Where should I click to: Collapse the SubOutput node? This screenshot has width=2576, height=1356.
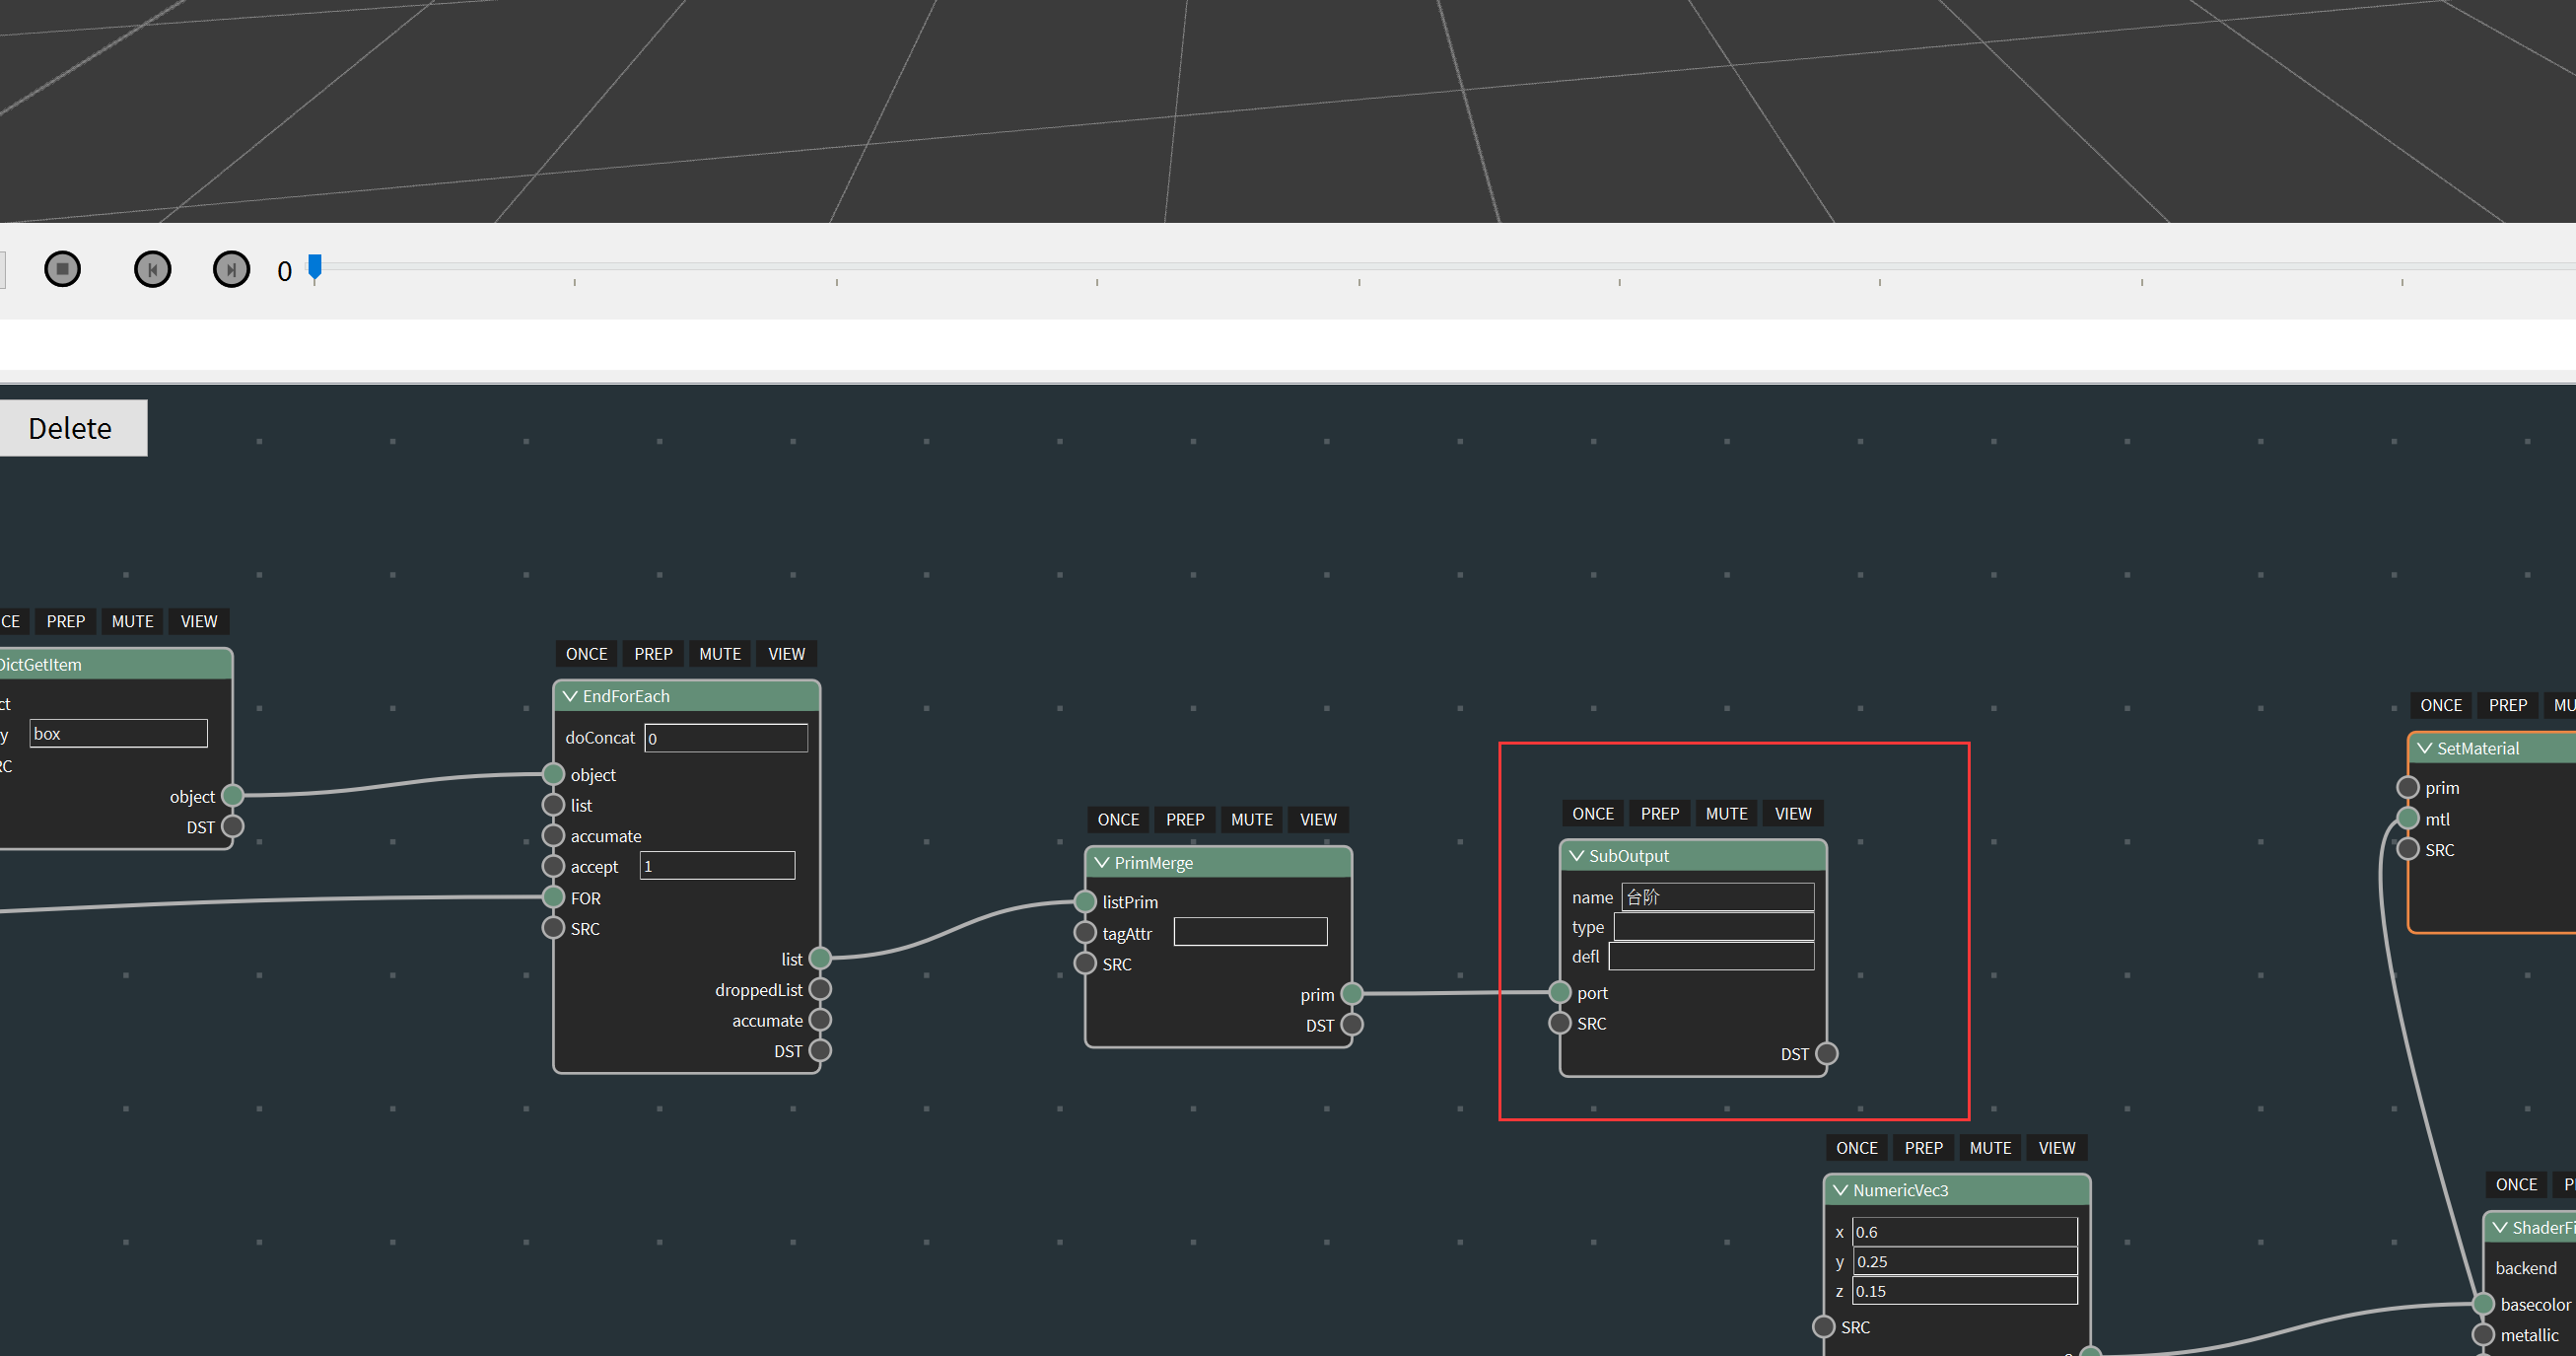tap(1577, 856)
